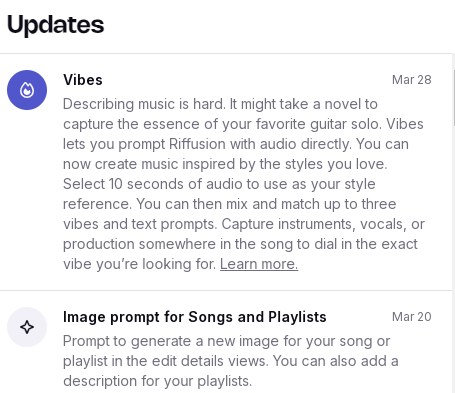Click the text Select 10 seconds of audio

pyautogui.click(x=161, y=184)
